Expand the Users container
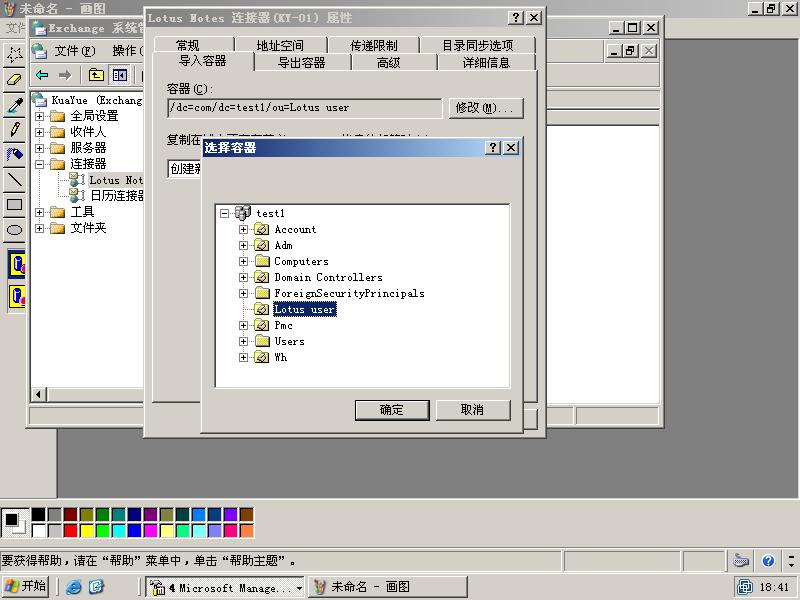 coord(243,341)
